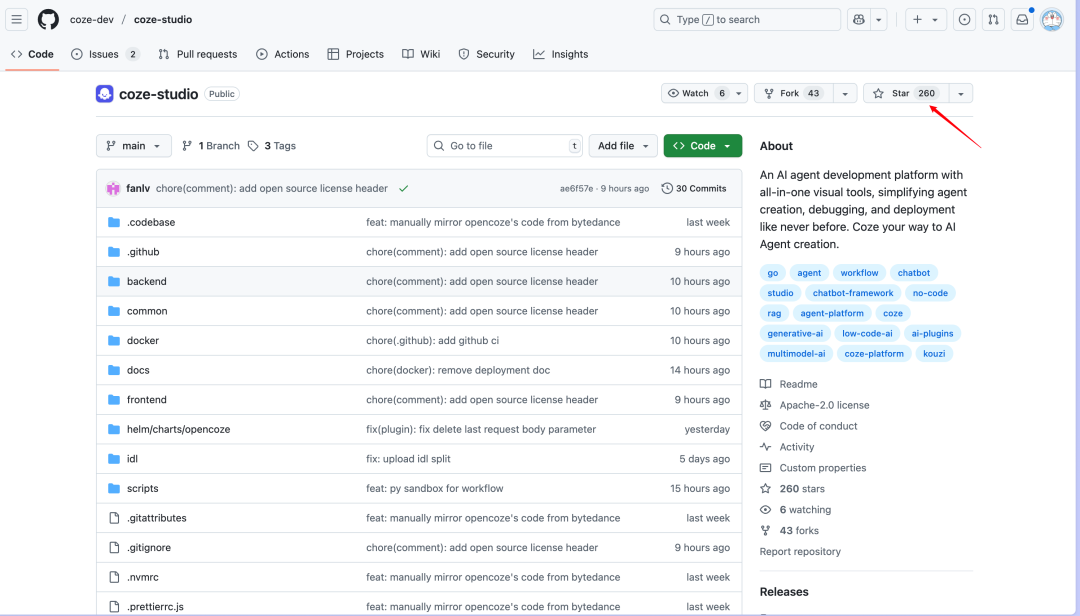
Task: Click the user profile avatar
Action: (1051, 20)
